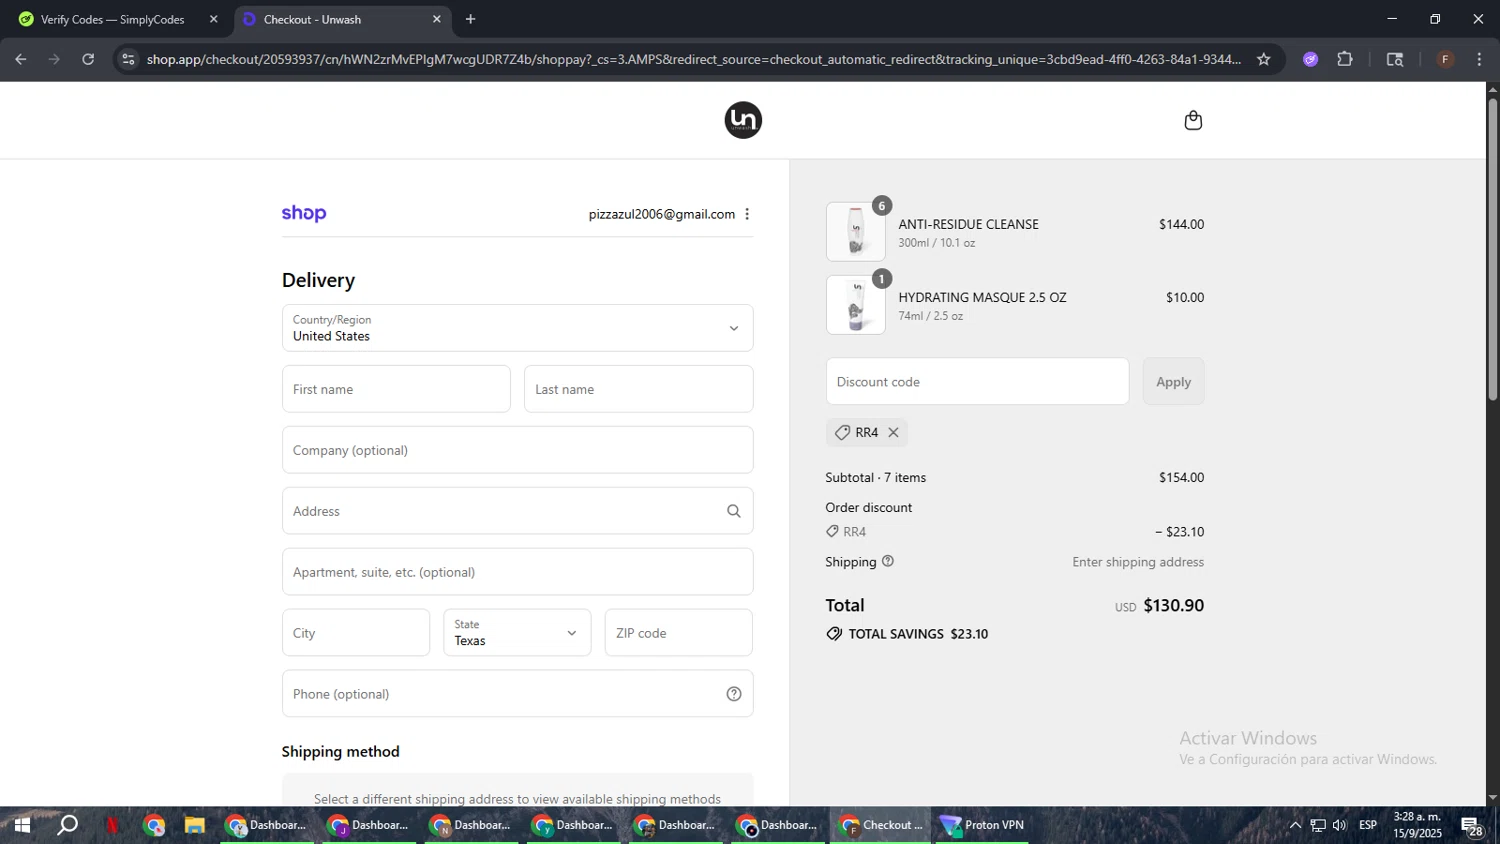This screenshot has height=844, width=1500.
Task: Bookmark this page with the star icon
Action: coord(1264,59)
